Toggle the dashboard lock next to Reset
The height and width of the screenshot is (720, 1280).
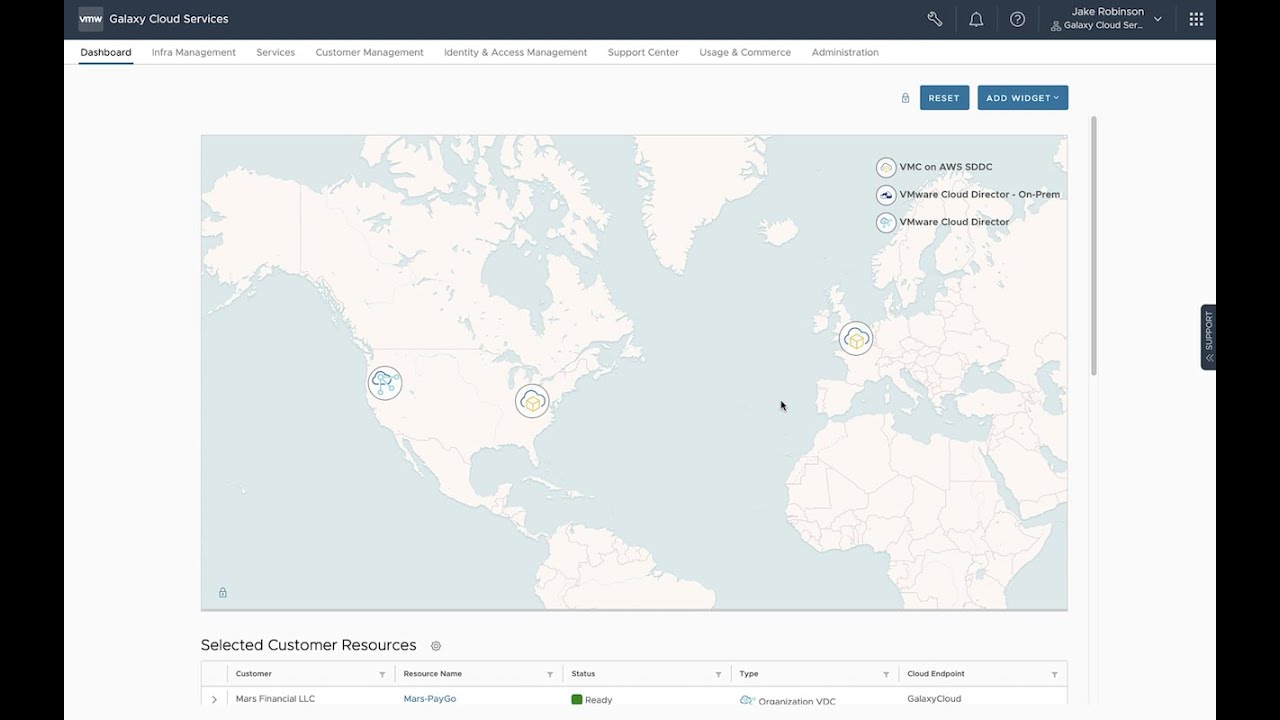click(x=905, y=98)
